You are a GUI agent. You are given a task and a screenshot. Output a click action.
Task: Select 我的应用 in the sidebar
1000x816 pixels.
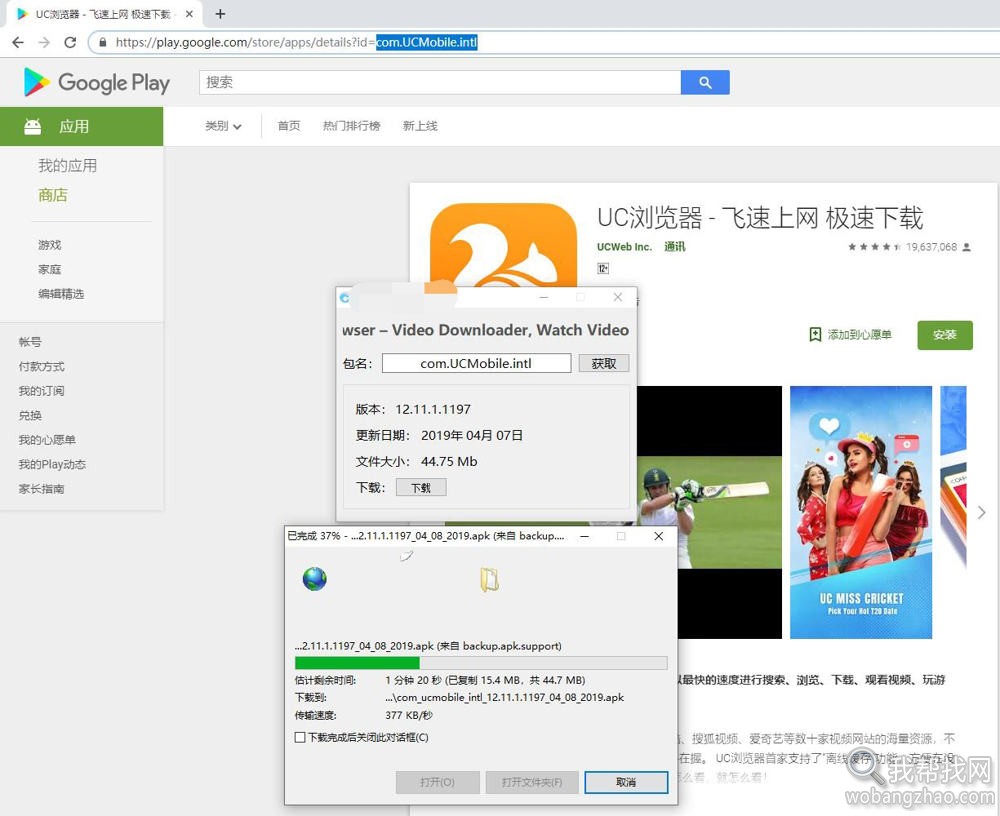[68, 166]
